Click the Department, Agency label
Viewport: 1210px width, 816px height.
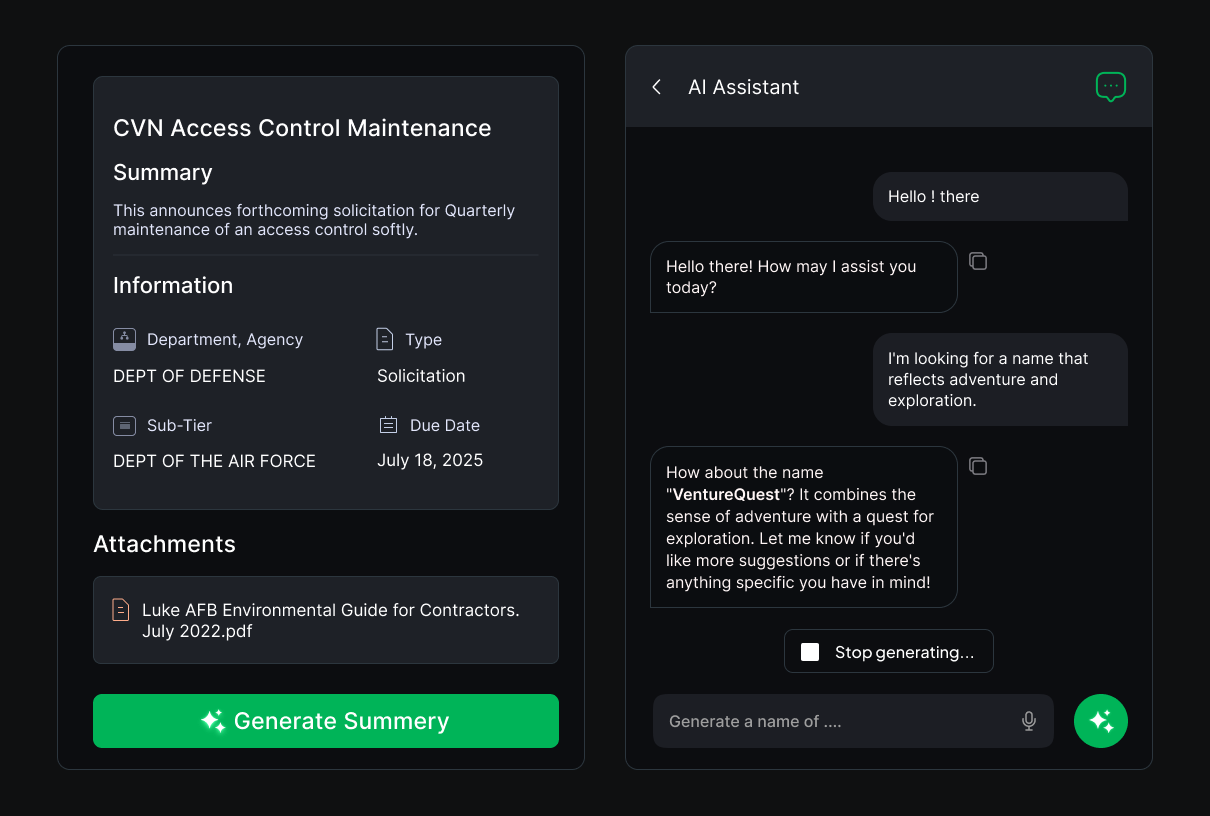coord(225,339)
